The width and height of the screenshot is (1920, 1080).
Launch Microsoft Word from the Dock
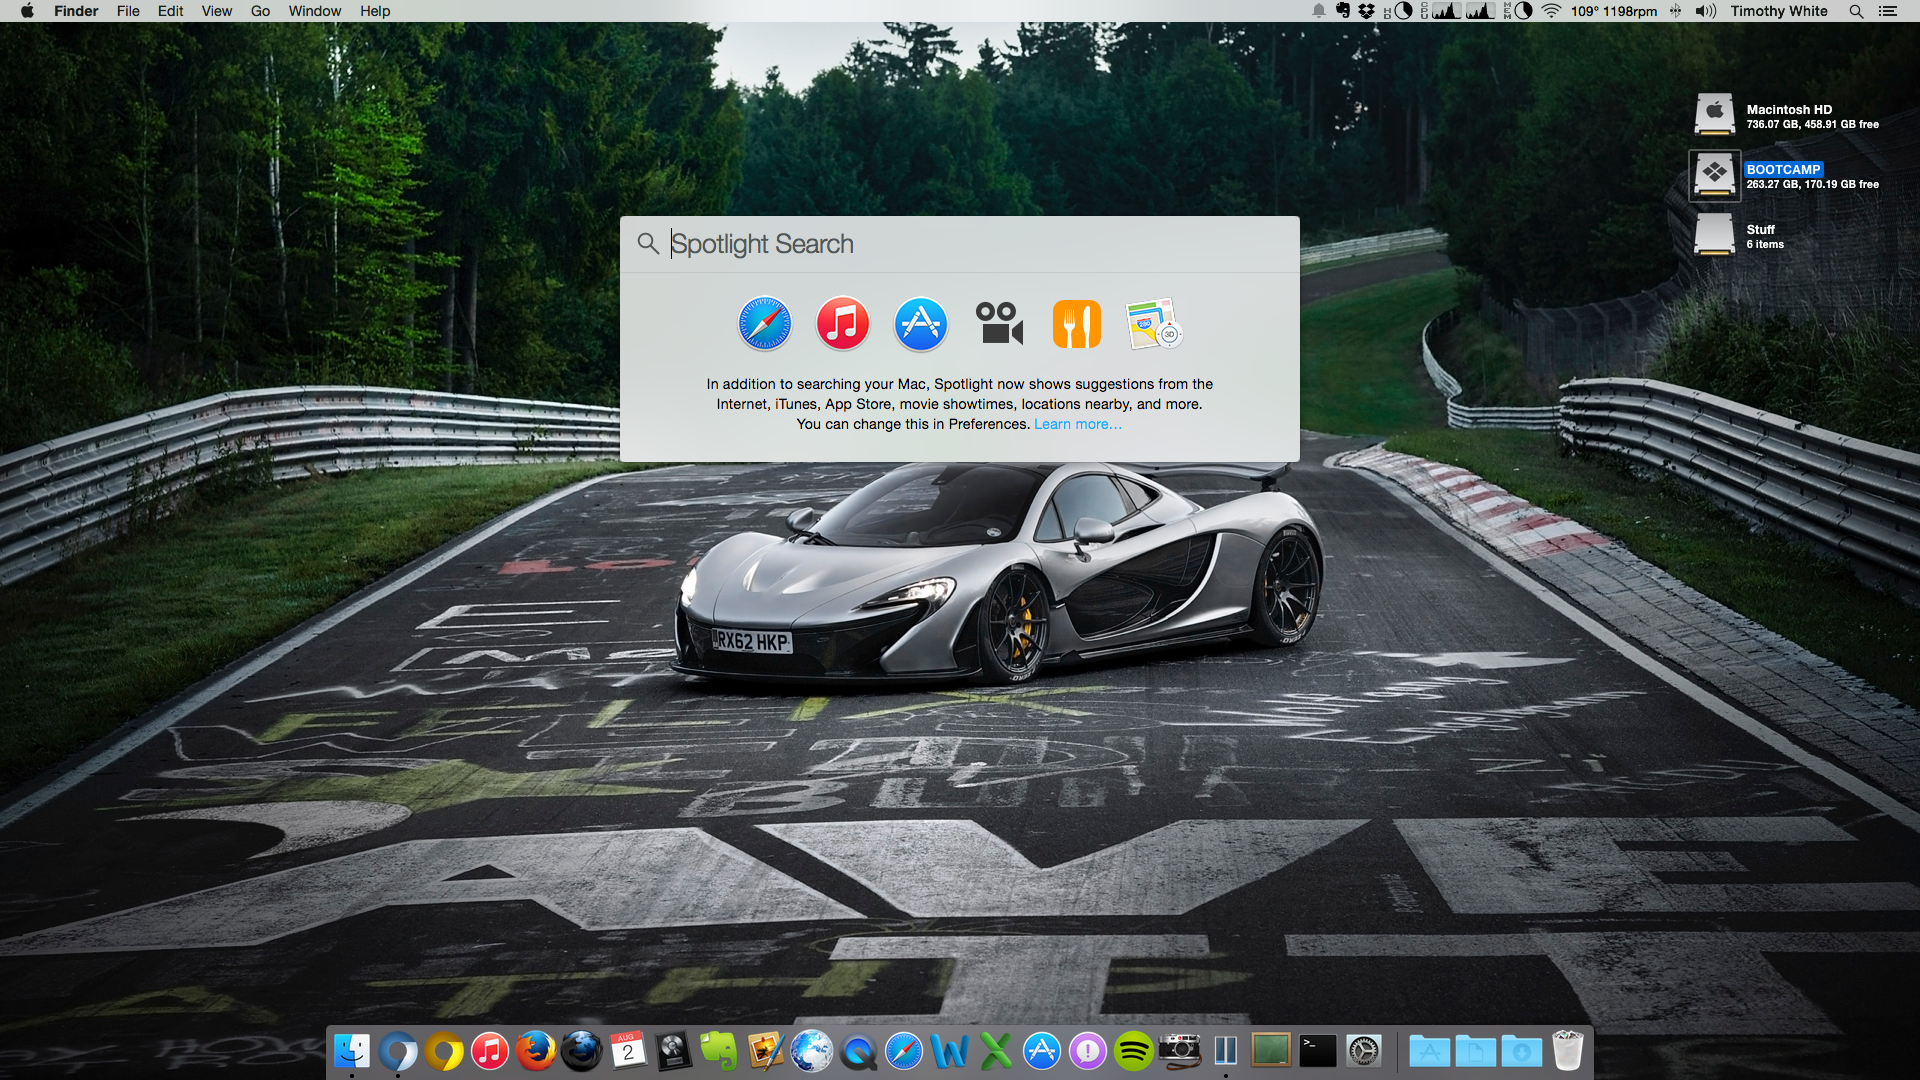click(950, 1051)
